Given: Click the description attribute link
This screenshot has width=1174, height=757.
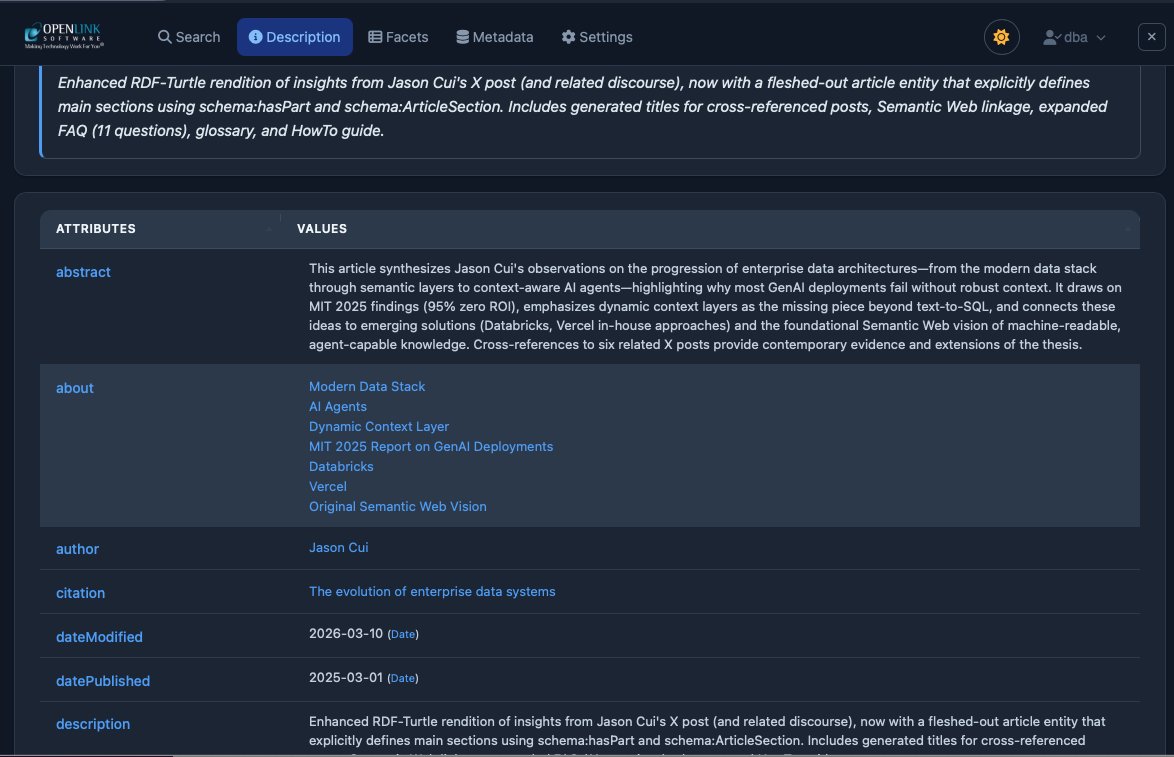Looking at the screenshot, I should (93, 724).
